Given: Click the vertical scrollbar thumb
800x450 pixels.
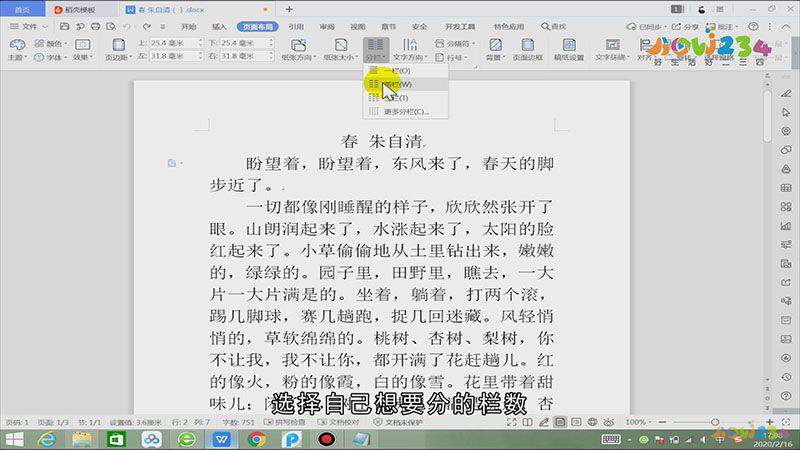Looking at the screenshot, I should [x=768, y=117].
